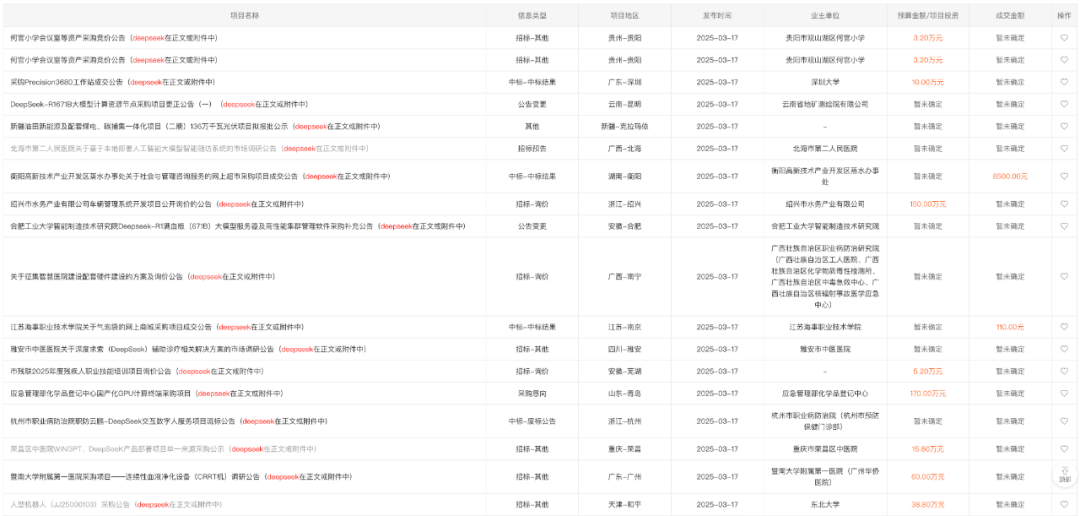Click the 项目地区 column header
The width and height of the screenshot is (1080, 516).
[624, 15]
